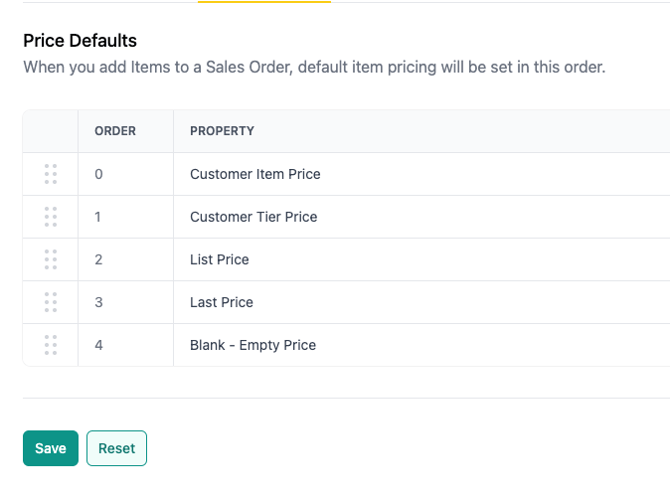This screenshot has width=670, height=500.
Task: Click drag handle for Blank - Empty Price
Action: click(x=50, y=345)
